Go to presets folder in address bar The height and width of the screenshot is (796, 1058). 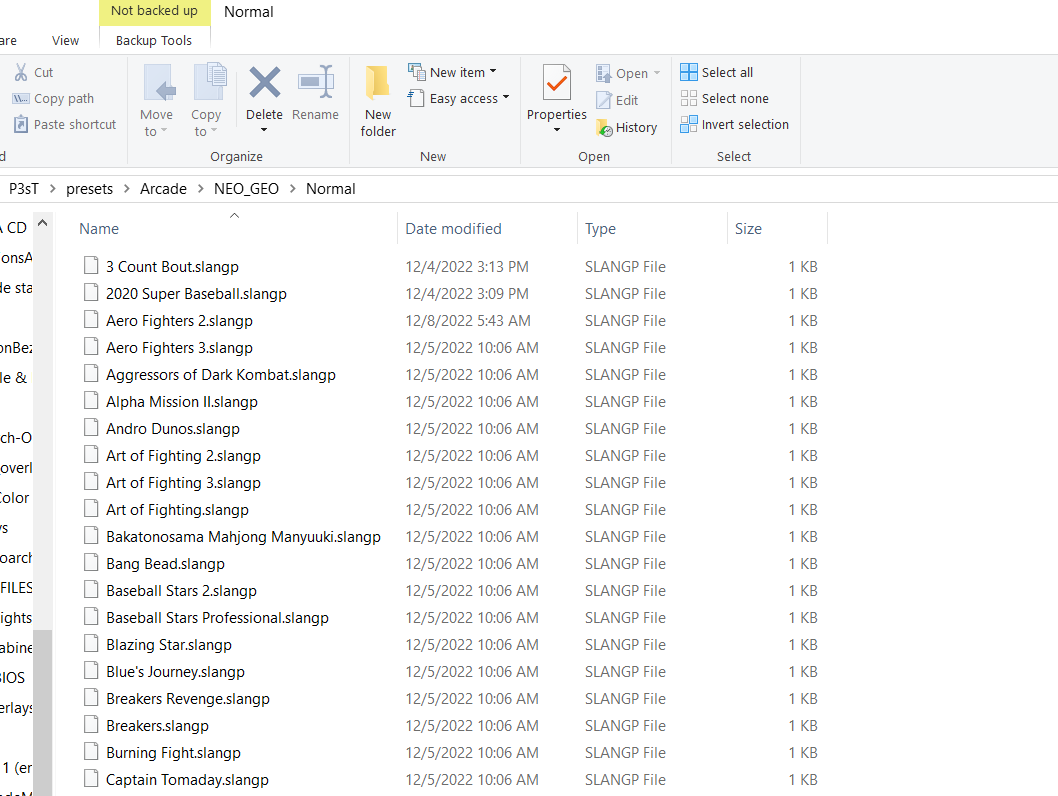point(89,189)
